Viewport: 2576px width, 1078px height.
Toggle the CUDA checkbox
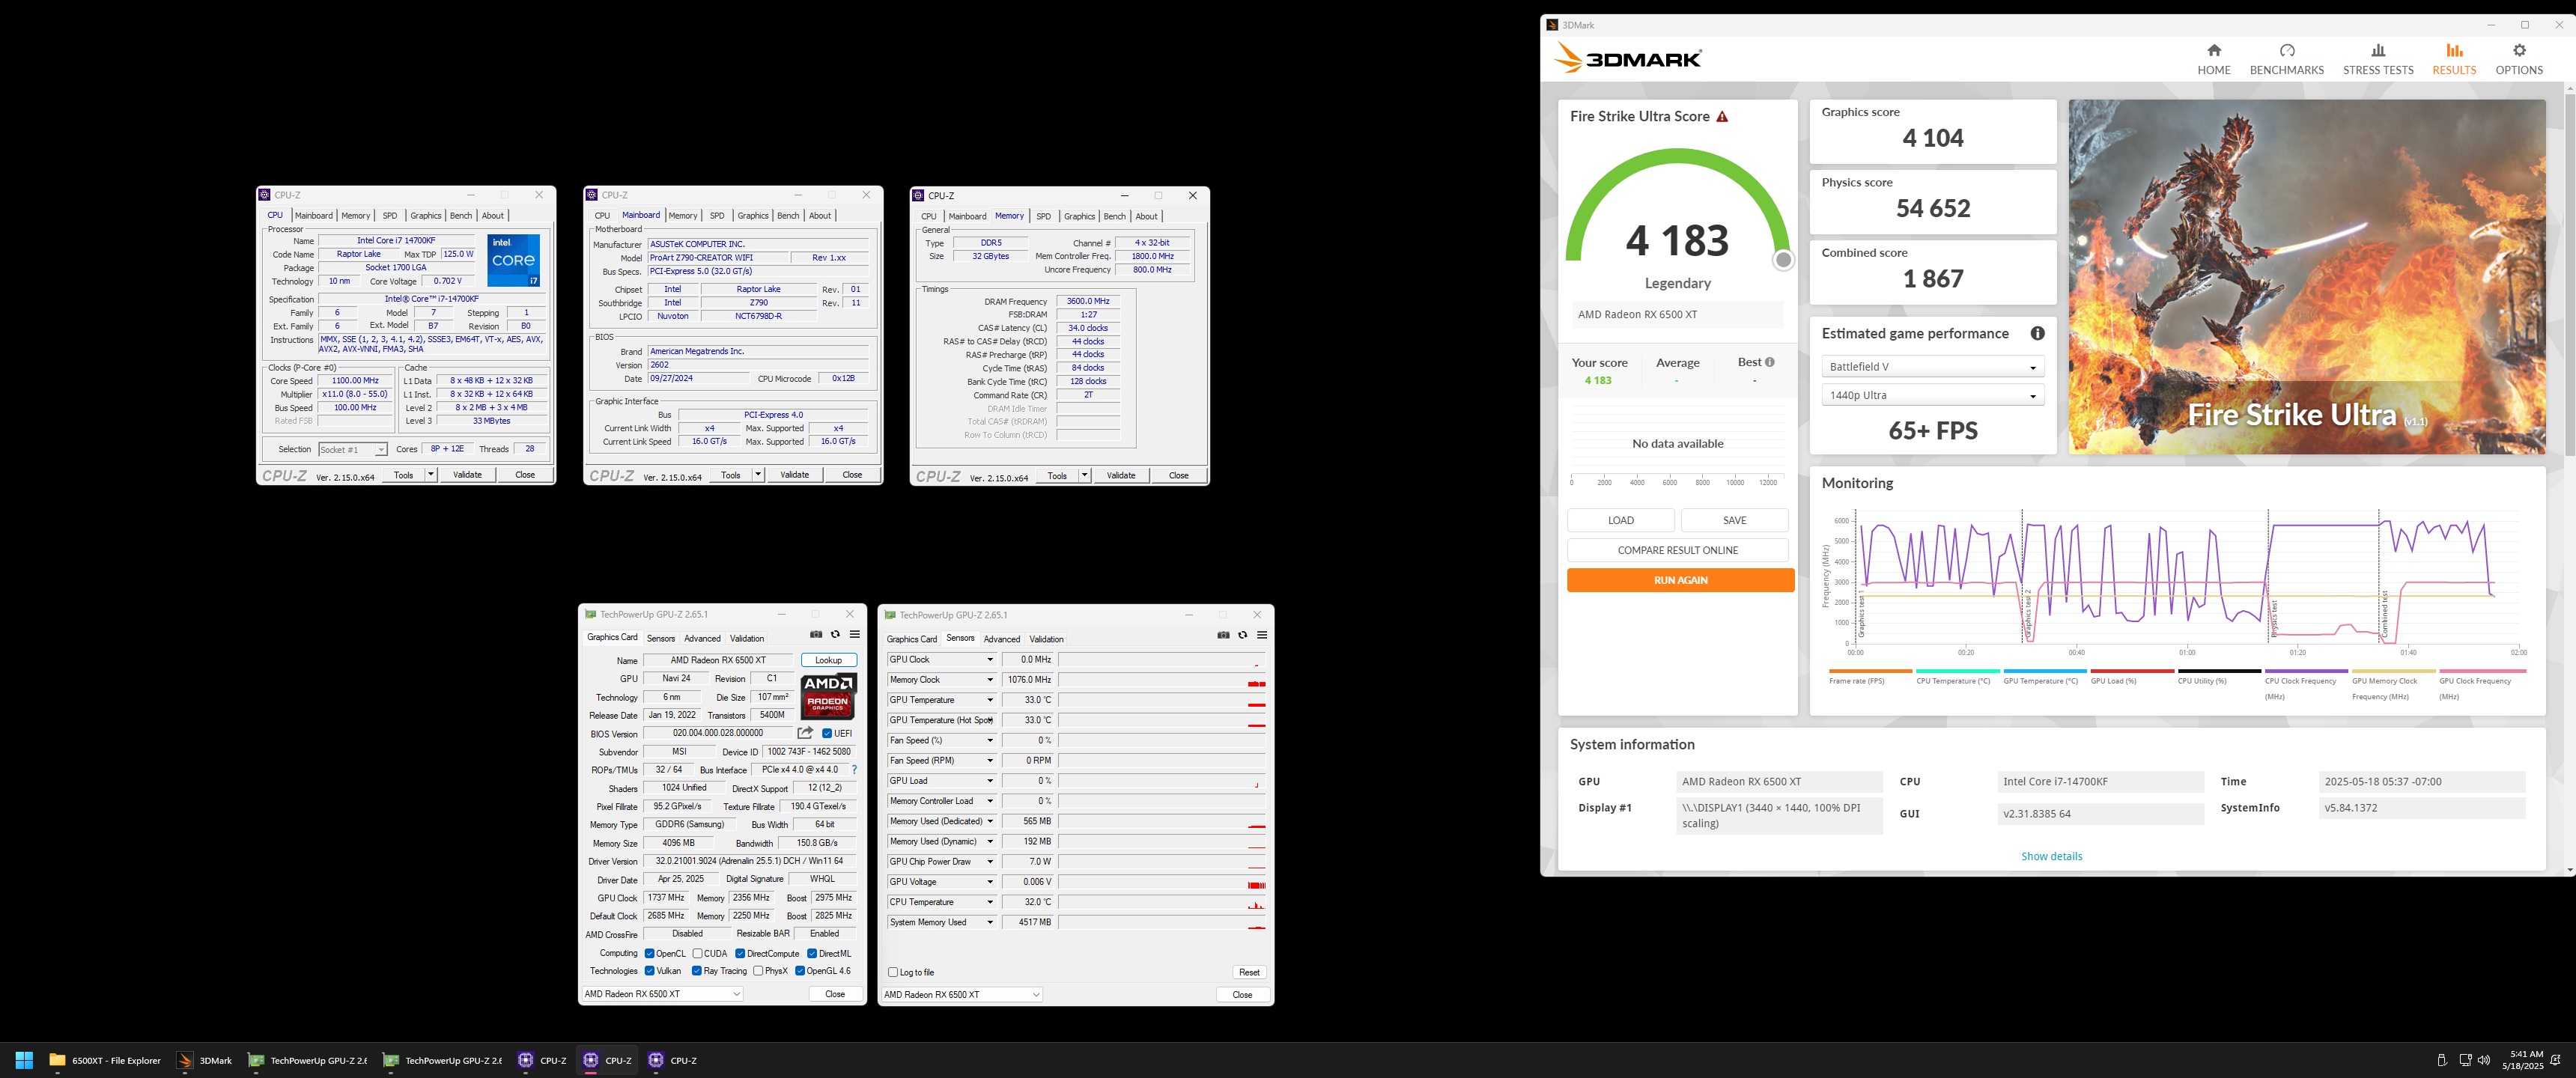point(698,954)
